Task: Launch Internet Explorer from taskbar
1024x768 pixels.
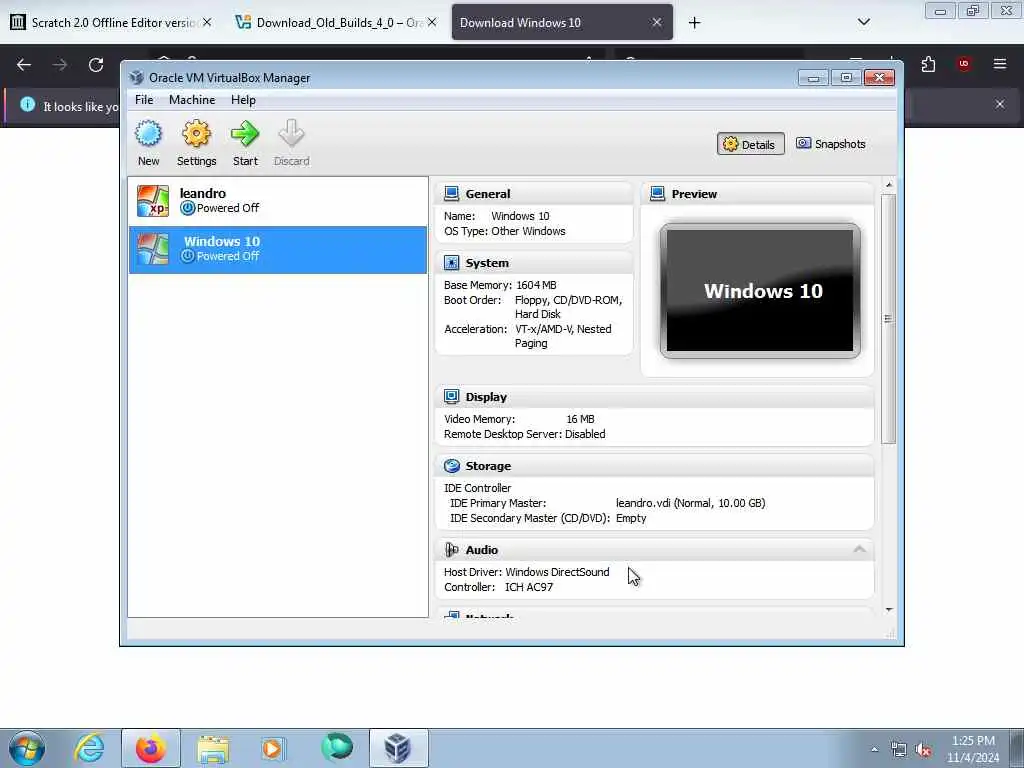Action: point(89,748)
